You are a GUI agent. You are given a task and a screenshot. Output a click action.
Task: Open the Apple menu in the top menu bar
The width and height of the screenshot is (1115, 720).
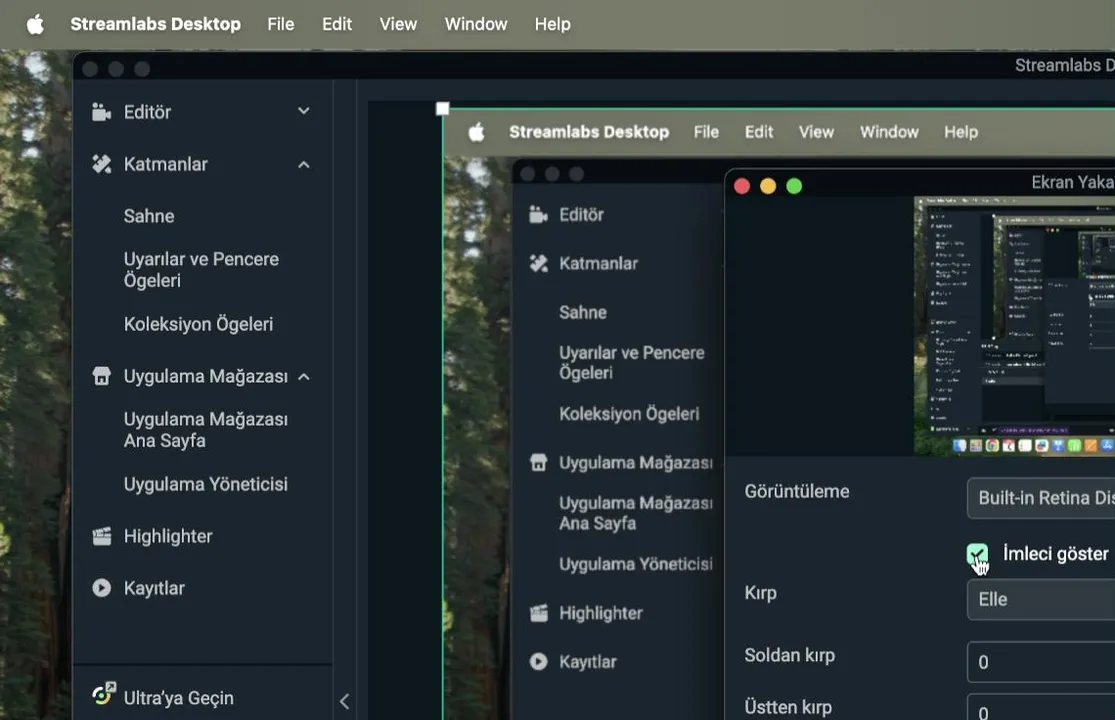pos(35,24)
